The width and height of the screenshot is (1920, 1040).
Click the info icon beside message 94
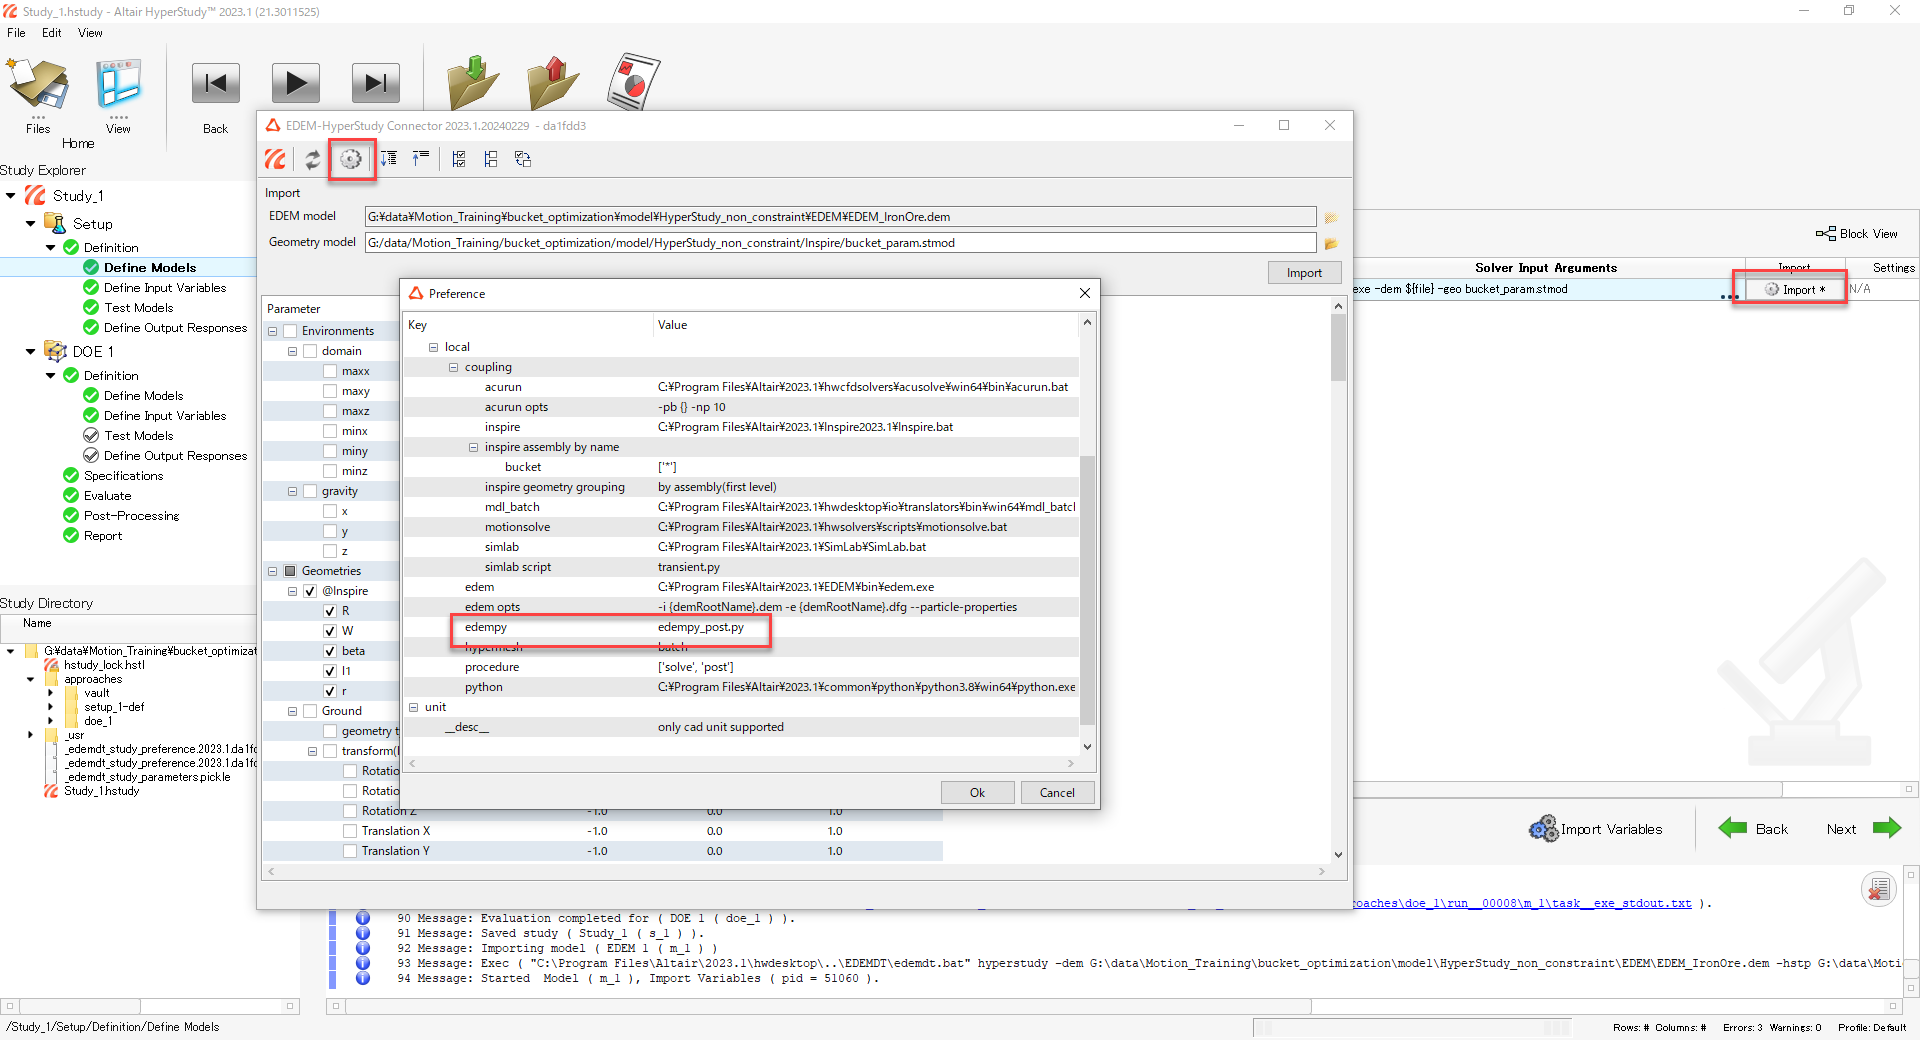[x=363, y=978]
